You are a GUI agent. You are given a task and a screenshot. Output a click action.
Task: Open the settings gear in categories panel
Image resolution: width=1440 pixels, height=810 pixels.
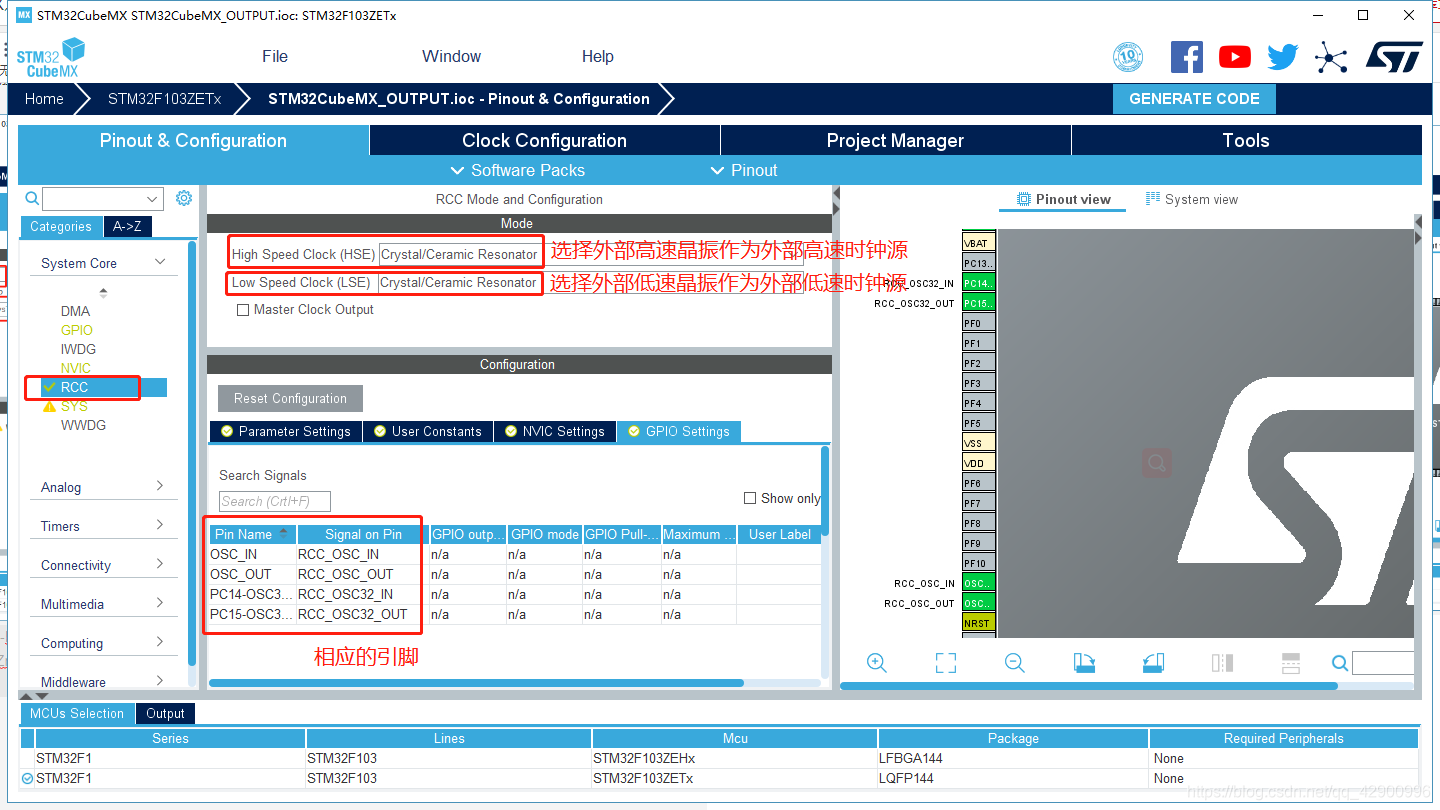click(x=184, y=198)
